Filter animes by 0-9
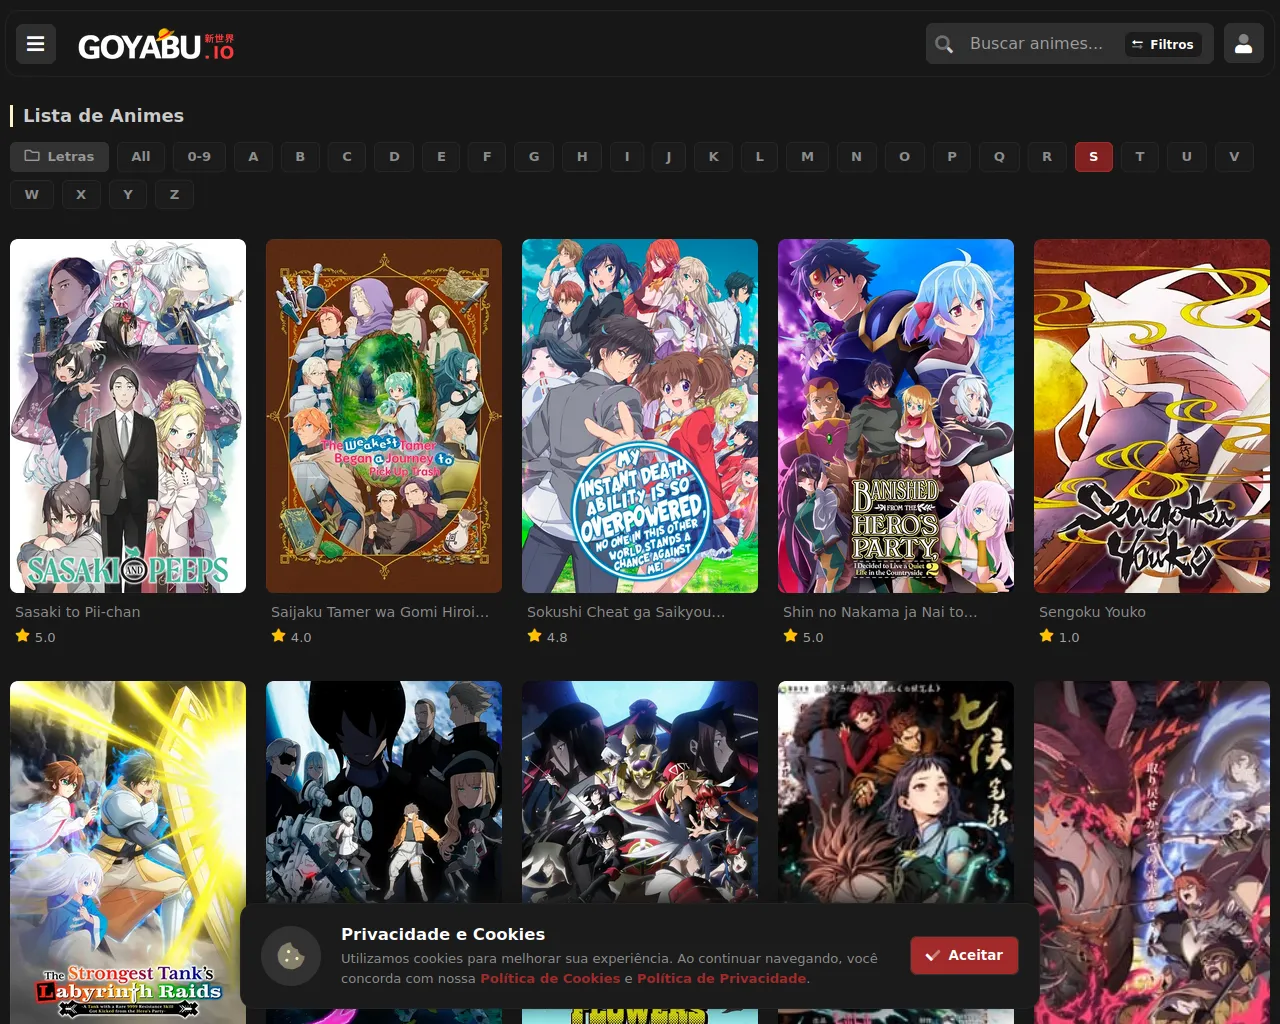This screenshot has height=1024, width=1280. 199,156
